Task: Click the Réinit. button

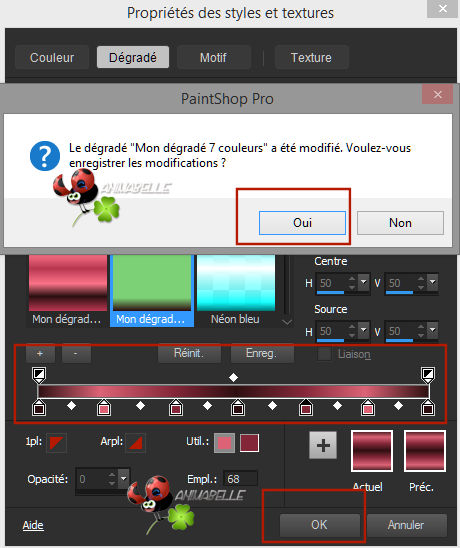Action: pyautogui.click(x=189, y=353)
